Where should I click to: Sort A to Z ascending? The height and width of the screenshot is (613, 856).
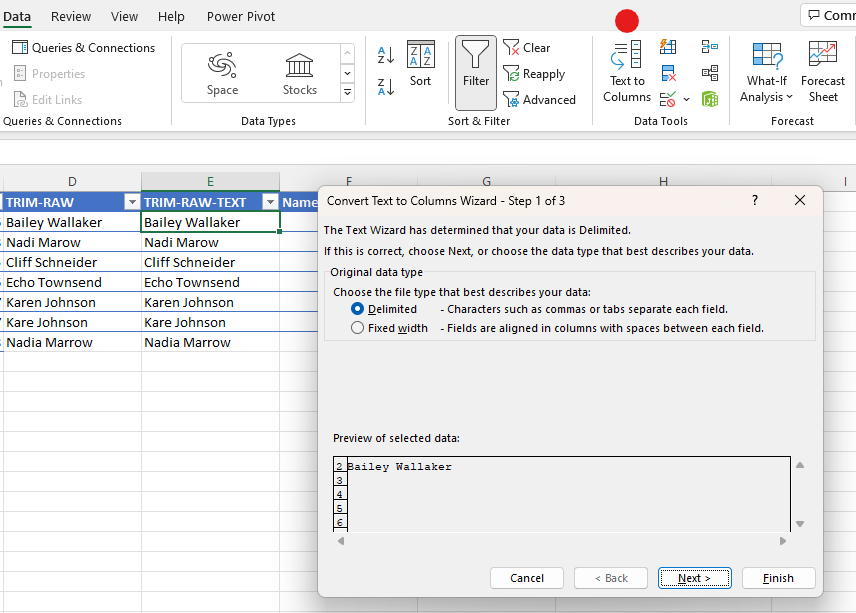click(x=386, y=55)
